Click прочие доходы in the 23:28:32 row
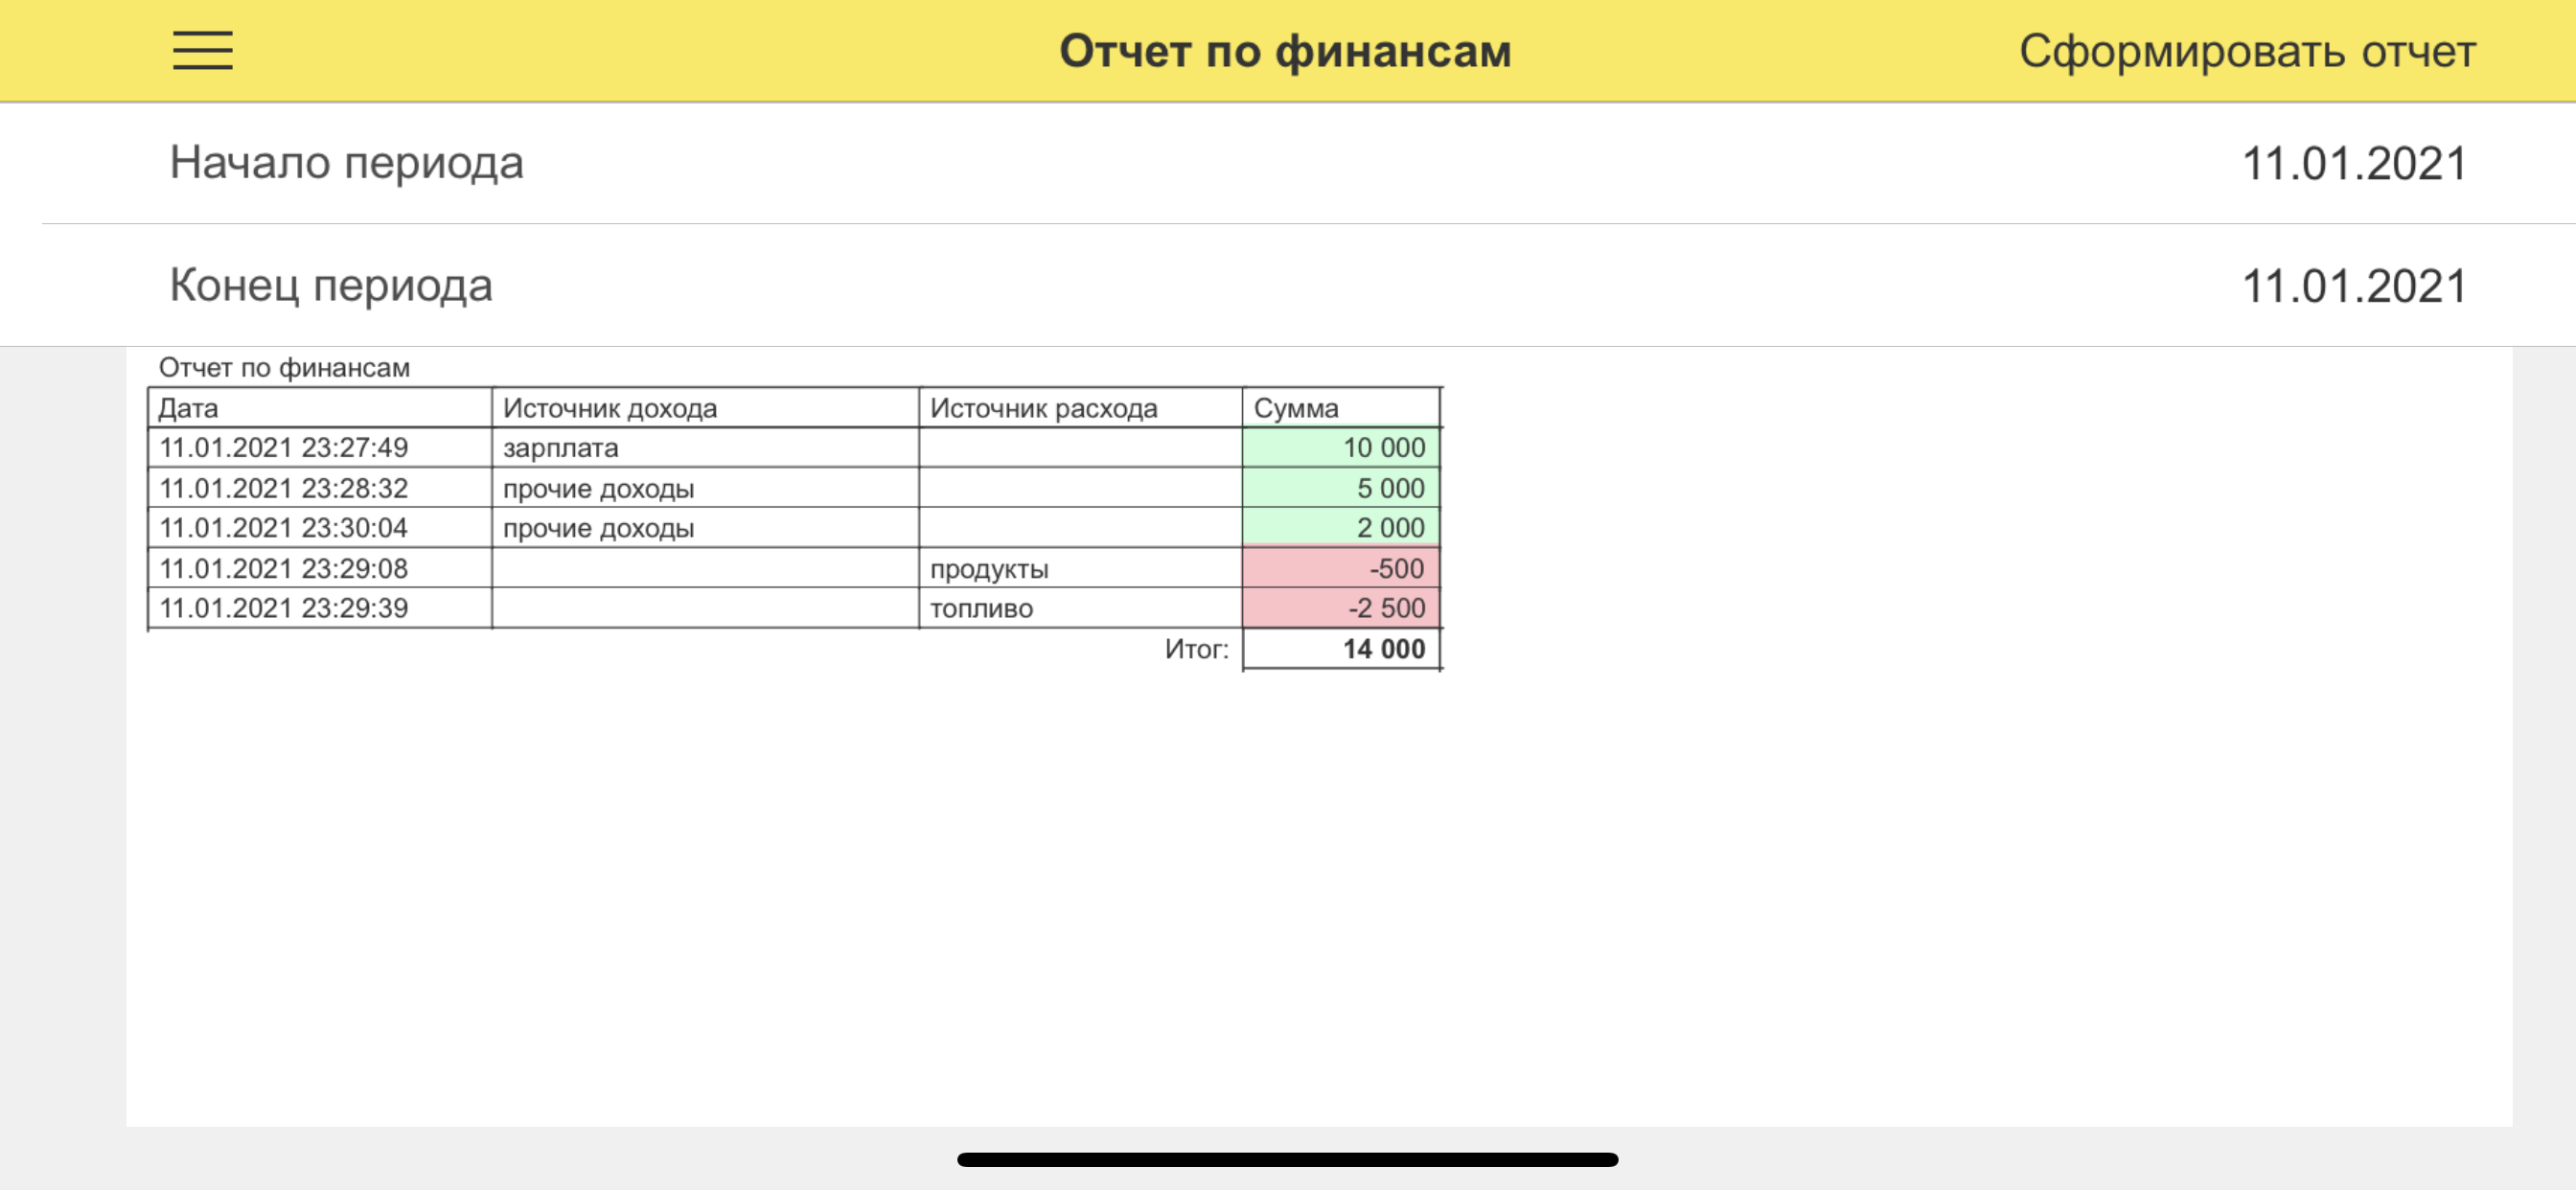 (705, 488)
